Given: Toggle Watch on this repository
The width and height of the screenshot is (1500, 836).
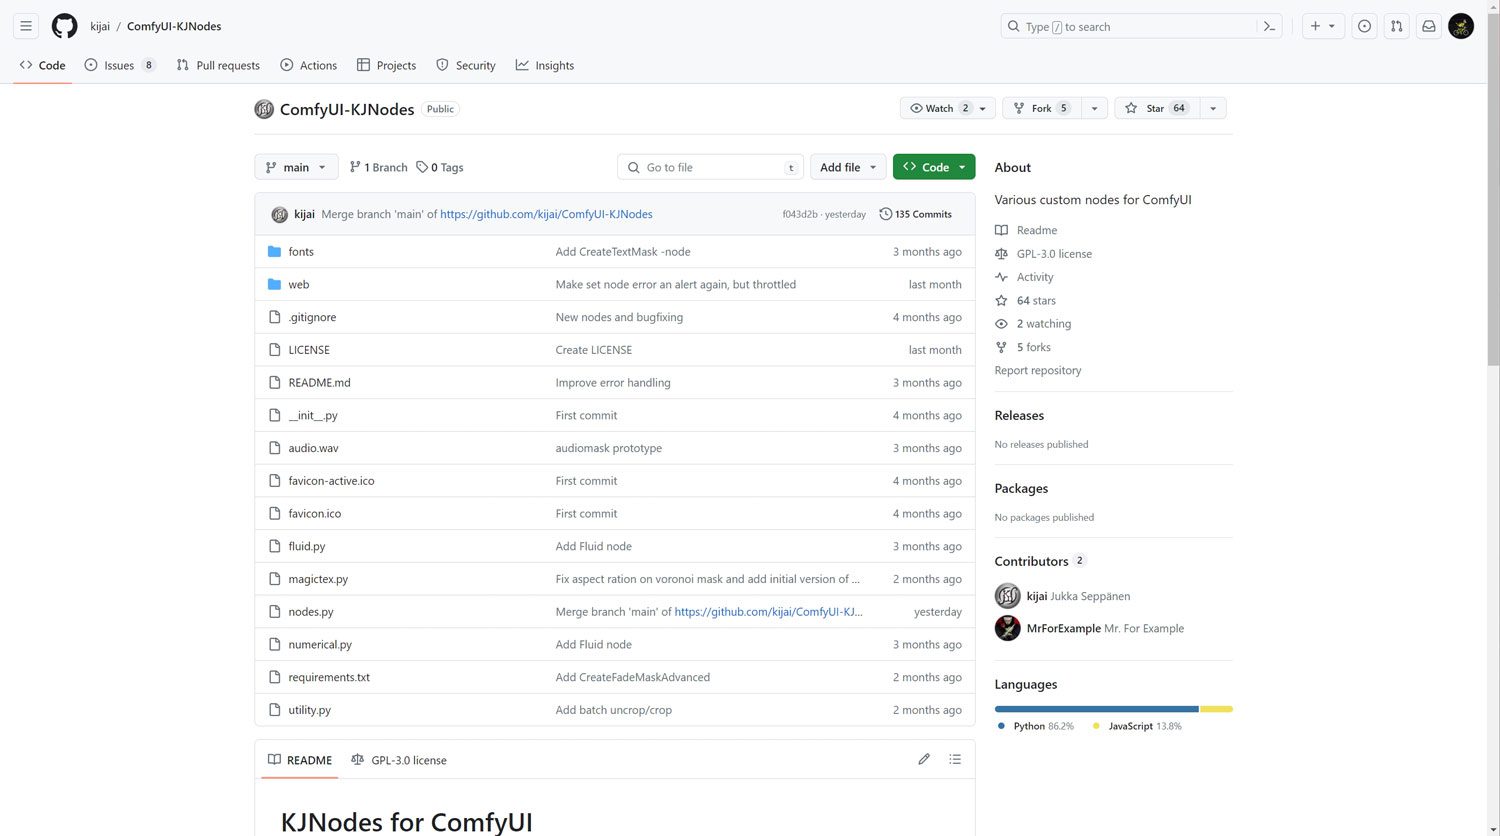Looking at the screenshot, I should 937,108.
